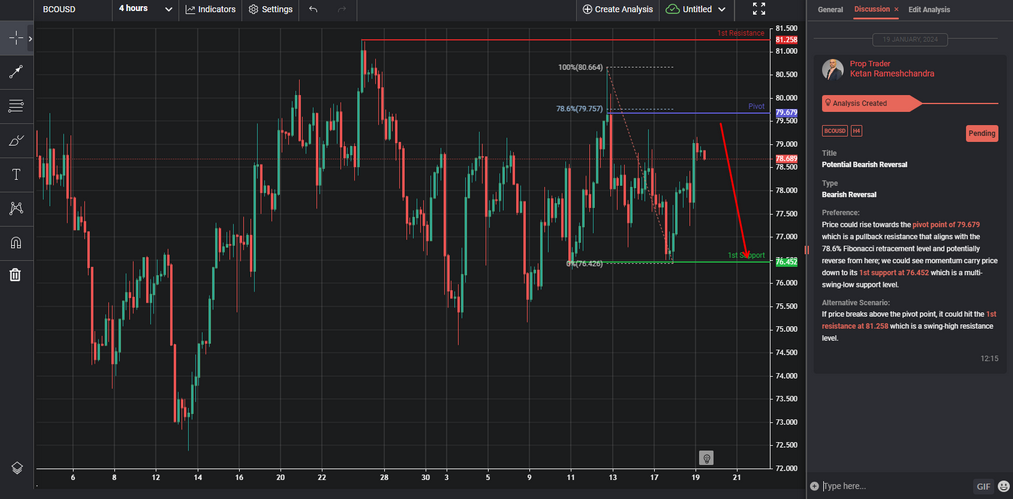Open the Untitled layout dropdown

696,10
